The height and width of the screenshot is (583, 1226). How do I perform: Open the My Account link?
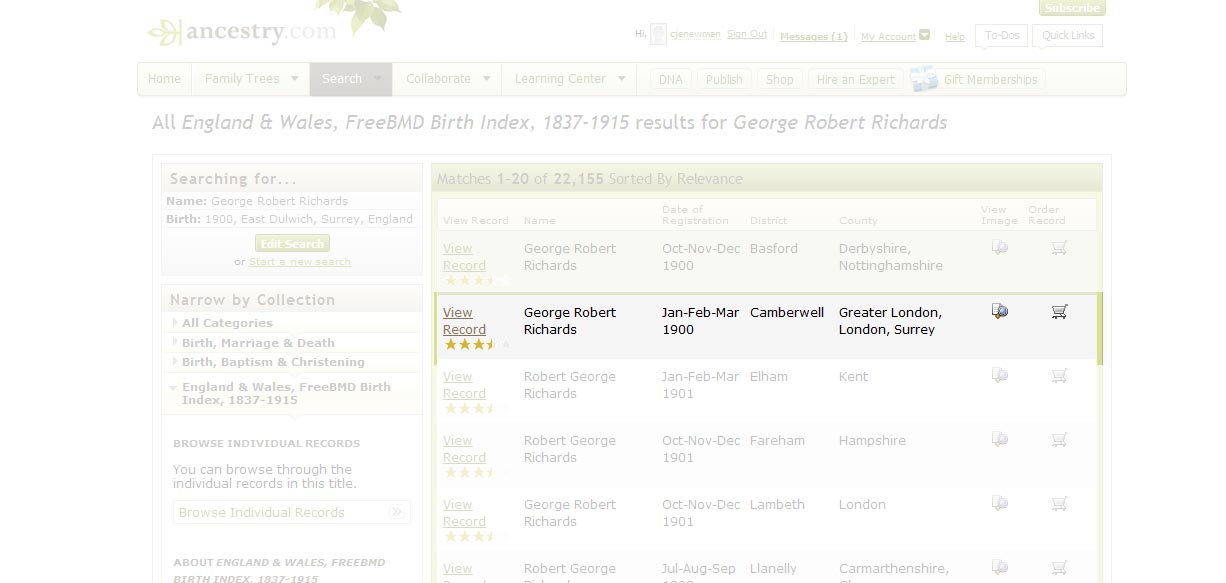point(888,37)
